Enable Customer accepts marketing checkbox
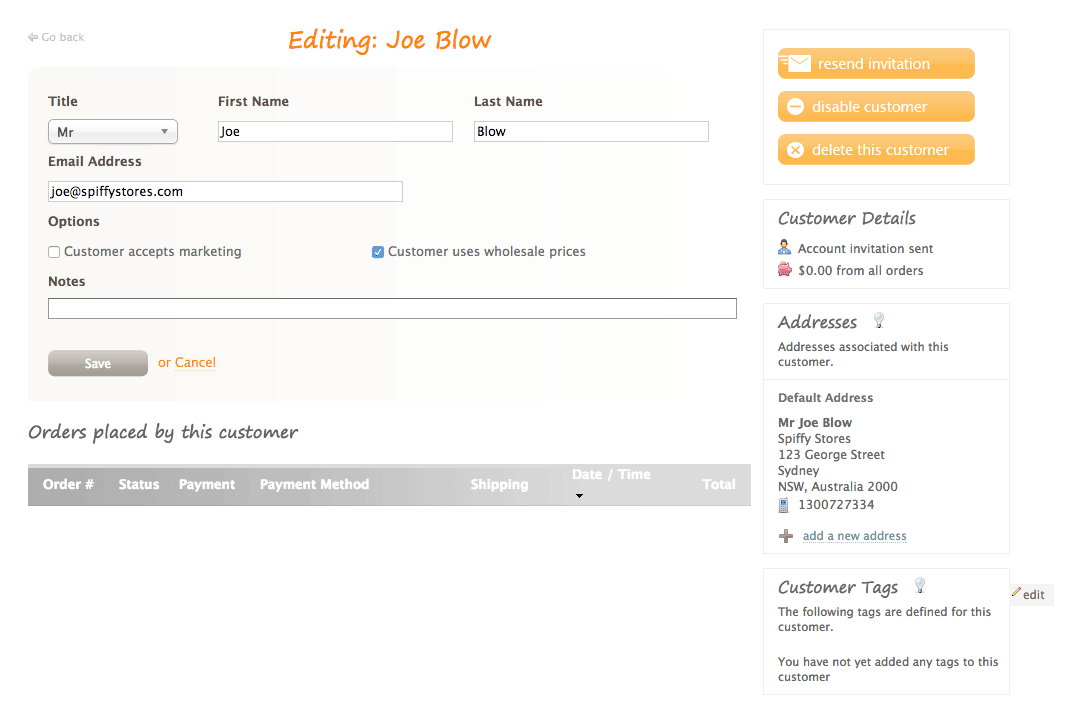The image size is (1066, 722). pyautogui.click(x=54, y=252)
